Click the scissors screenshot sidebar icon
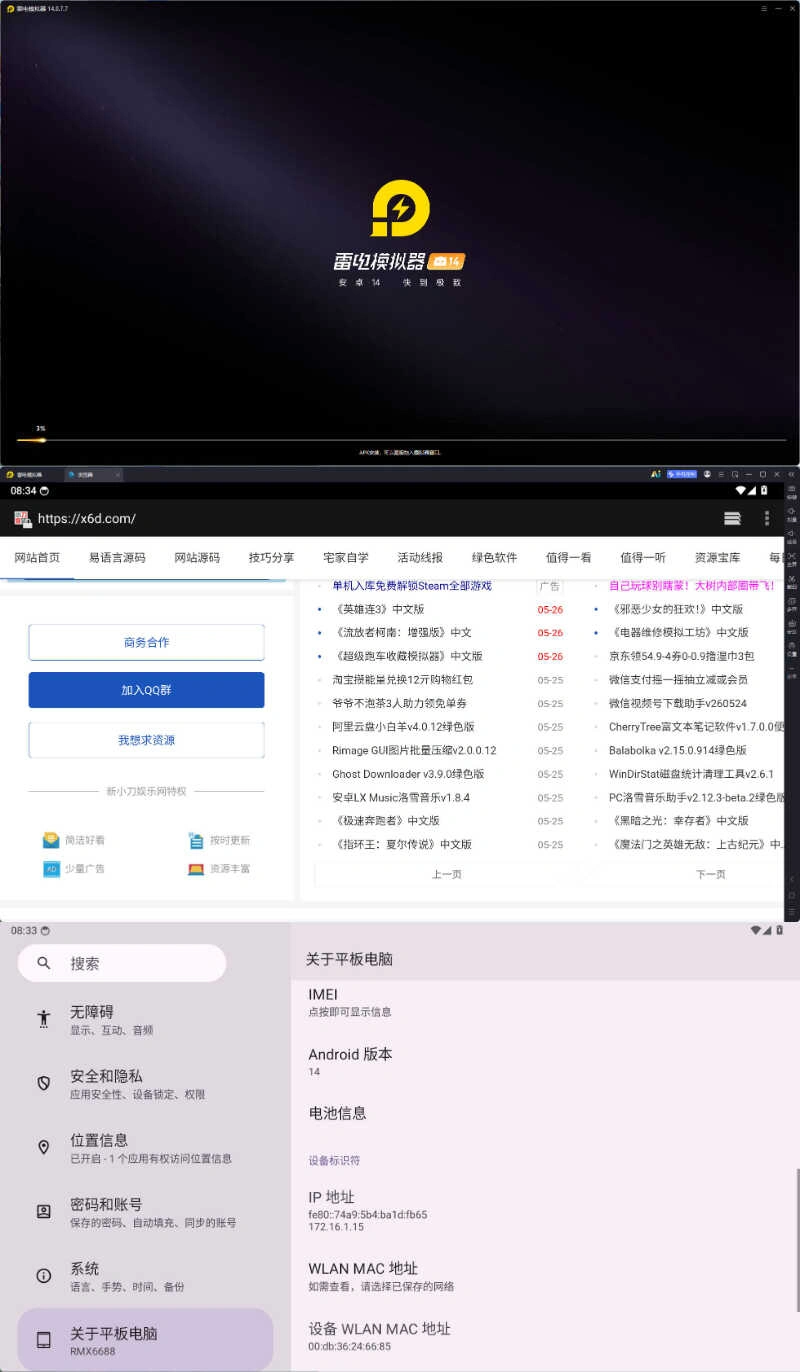The width and height of the screenshot is (800, 1372). click(791, 577)
